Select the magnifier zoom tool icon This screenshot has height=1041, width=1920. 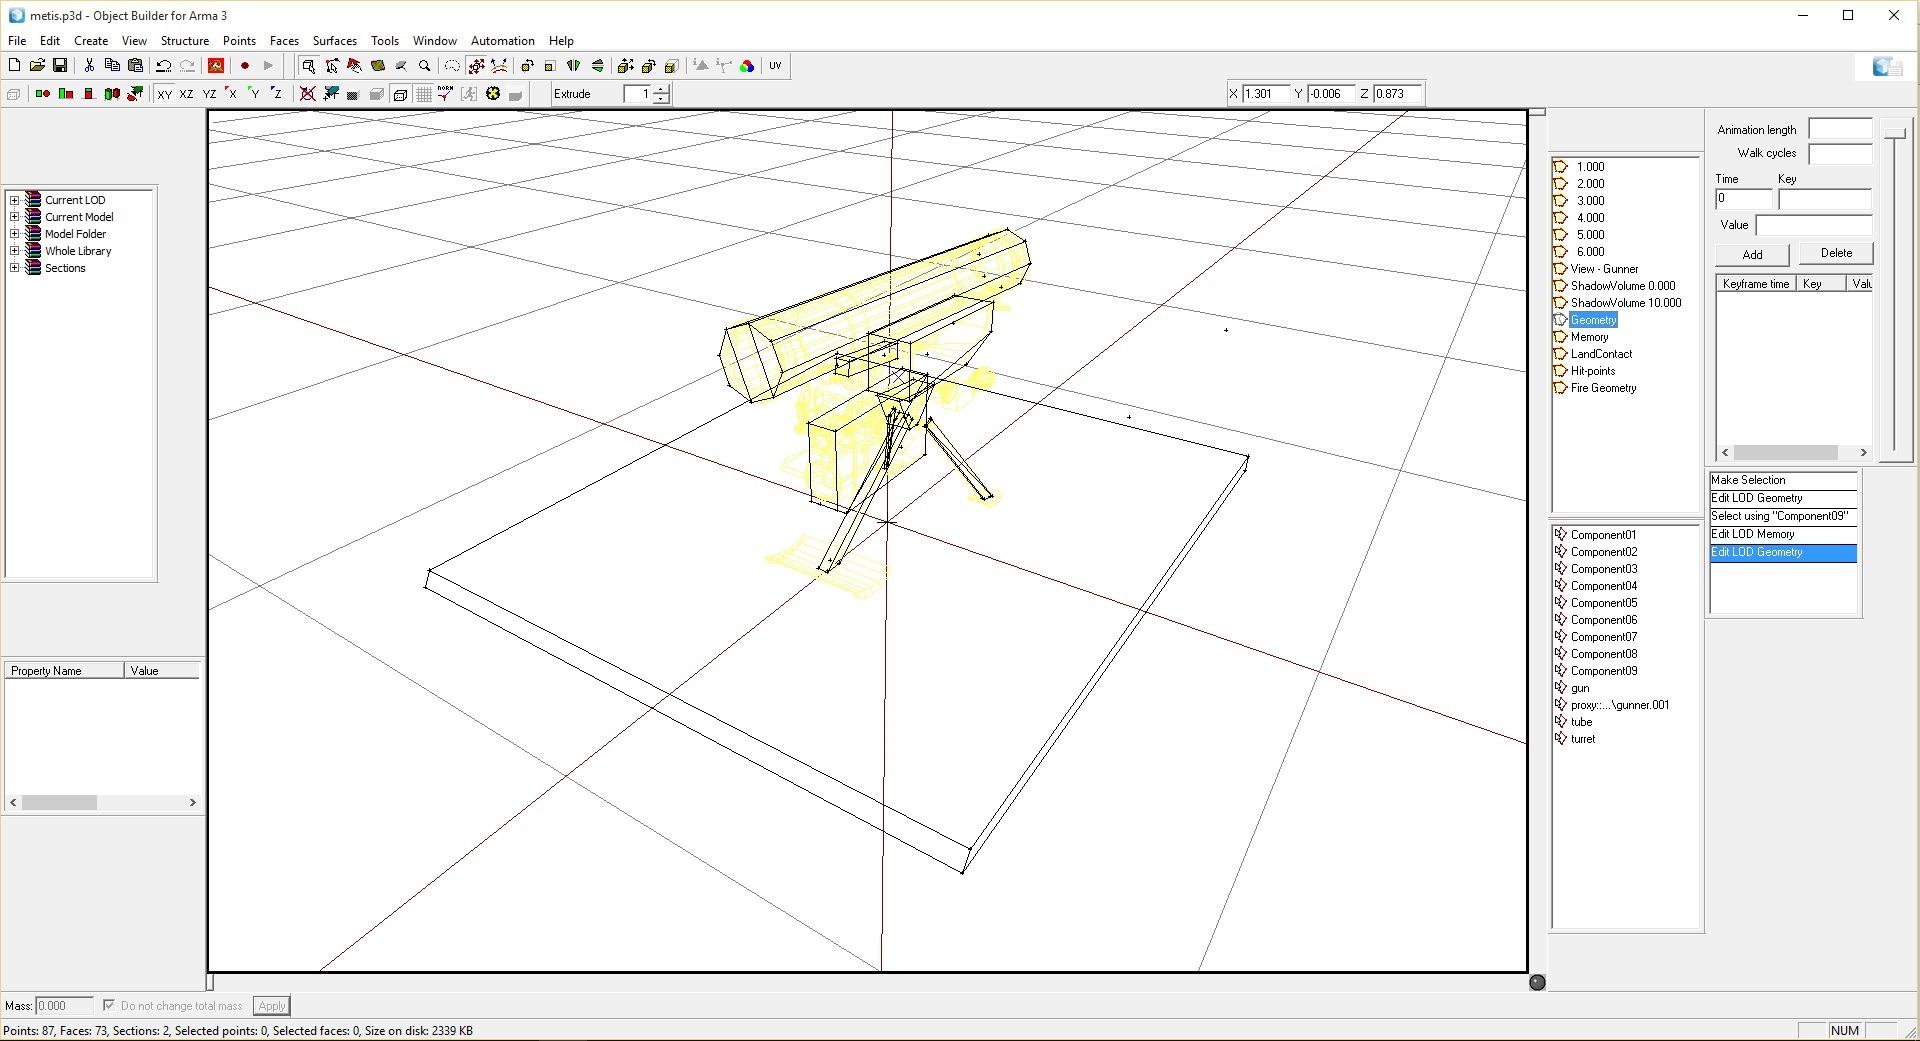[425, 66]
